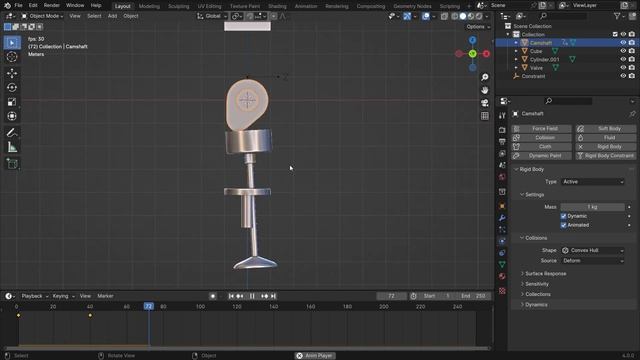Pause the animation playback
Screen dimensions: 640x360
[x=252, y=296]
